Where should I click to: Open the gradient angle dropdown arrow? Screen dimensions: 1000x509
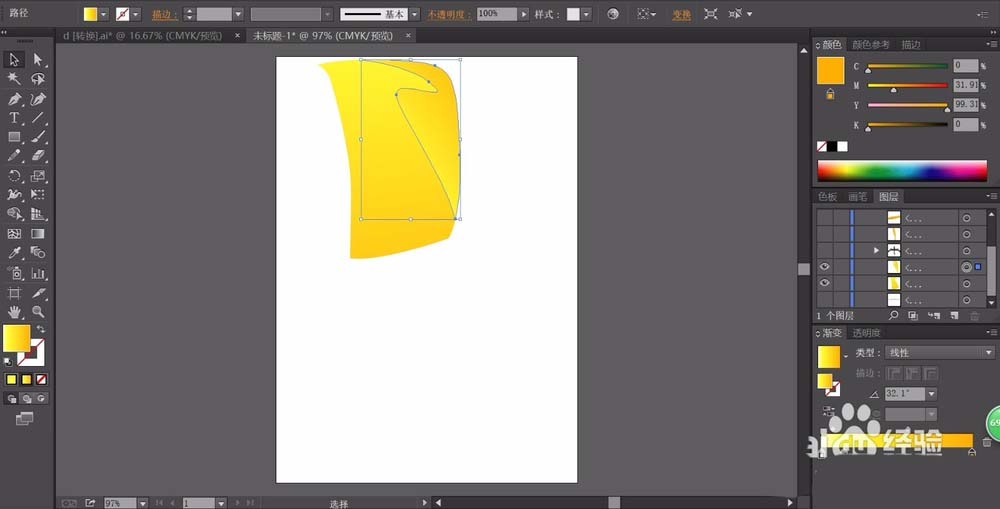[932, 394]
